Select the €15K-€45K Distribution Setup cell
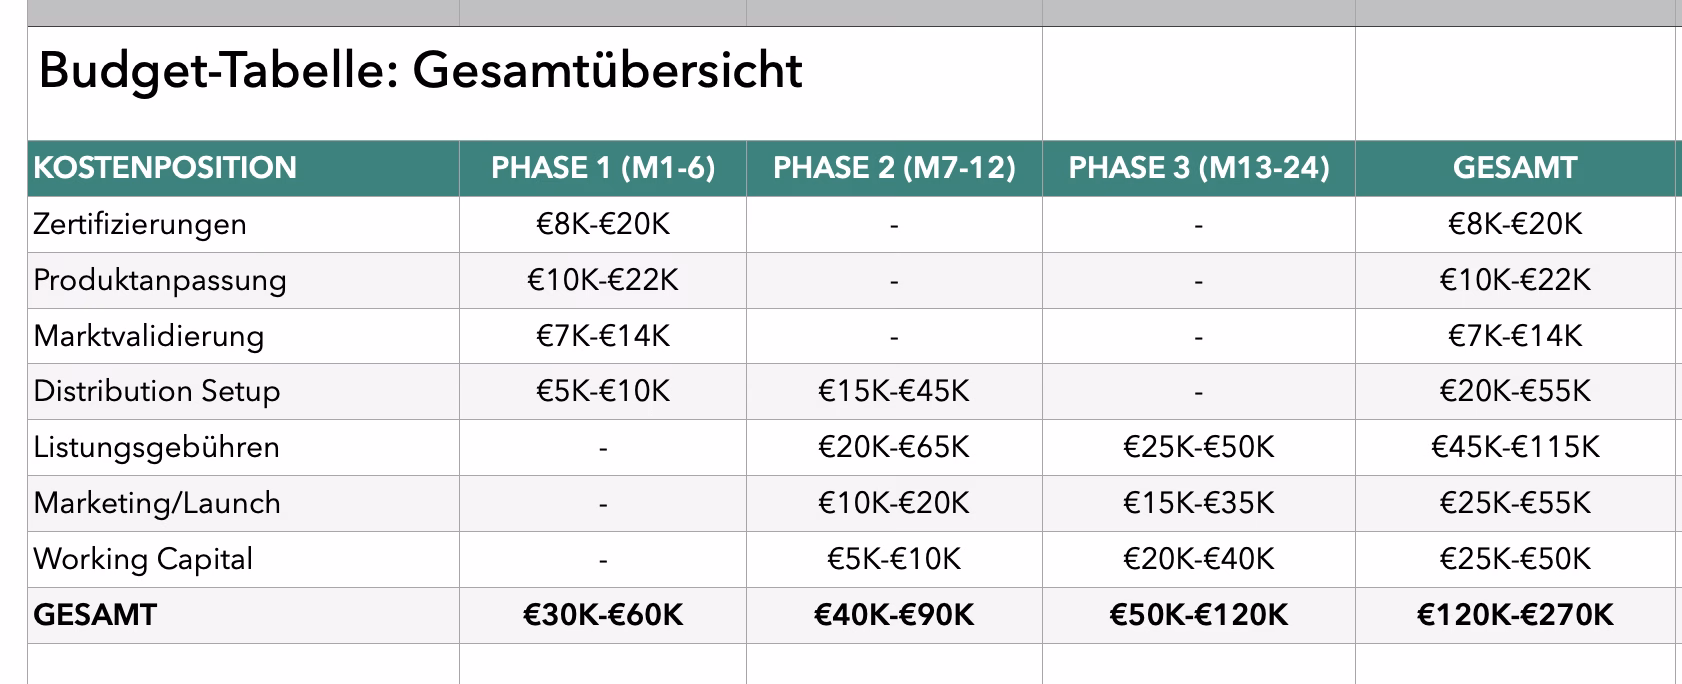This screenshot has height=684, width=1682. (x=894, y=391)
